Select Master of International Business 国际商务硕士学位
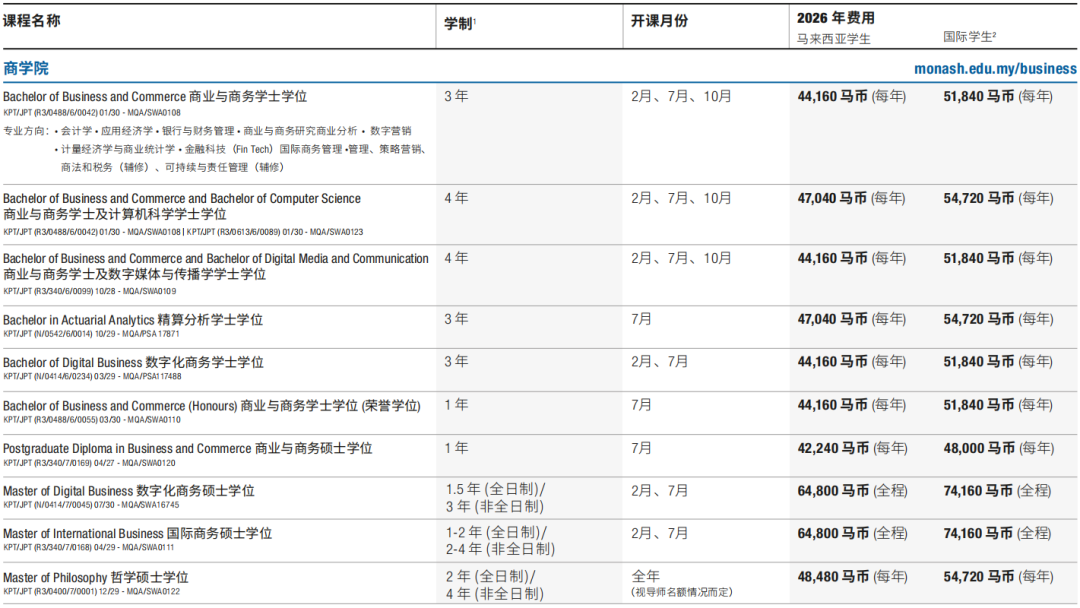Viewport: 1080px width, 608px height. click(x=137, y=534)
